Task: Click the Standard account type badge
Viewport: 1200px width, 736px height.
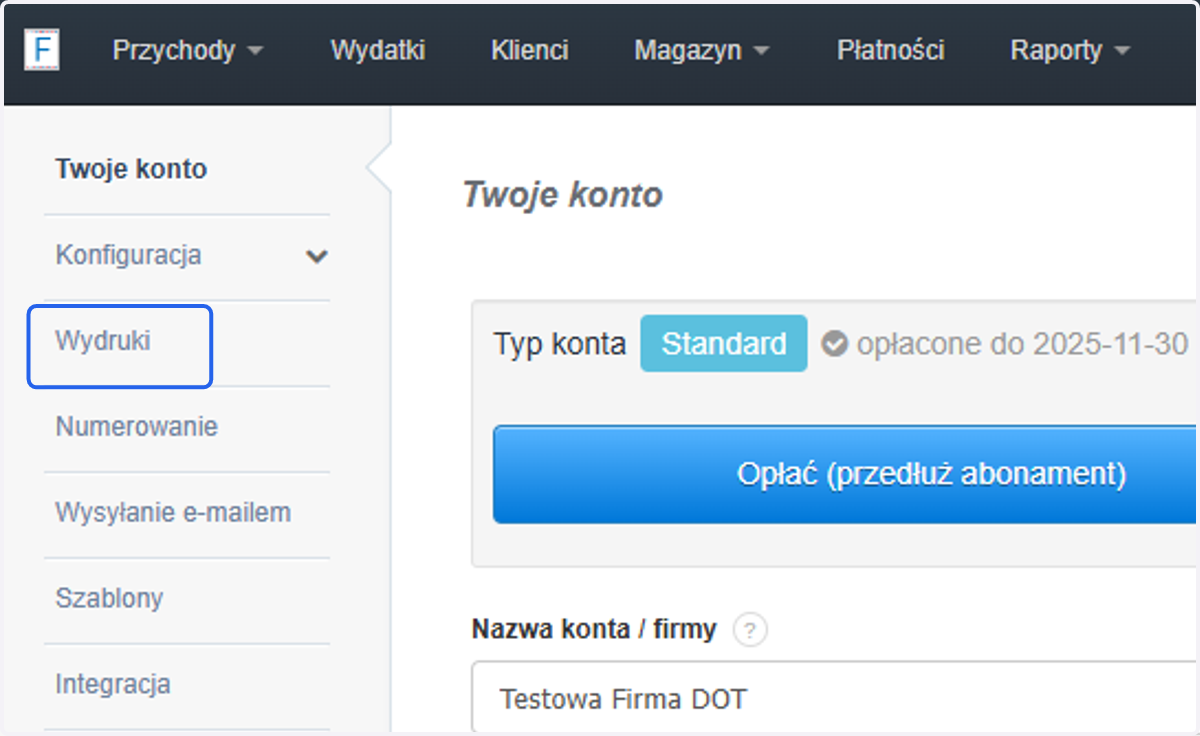Action: (724, 344)
